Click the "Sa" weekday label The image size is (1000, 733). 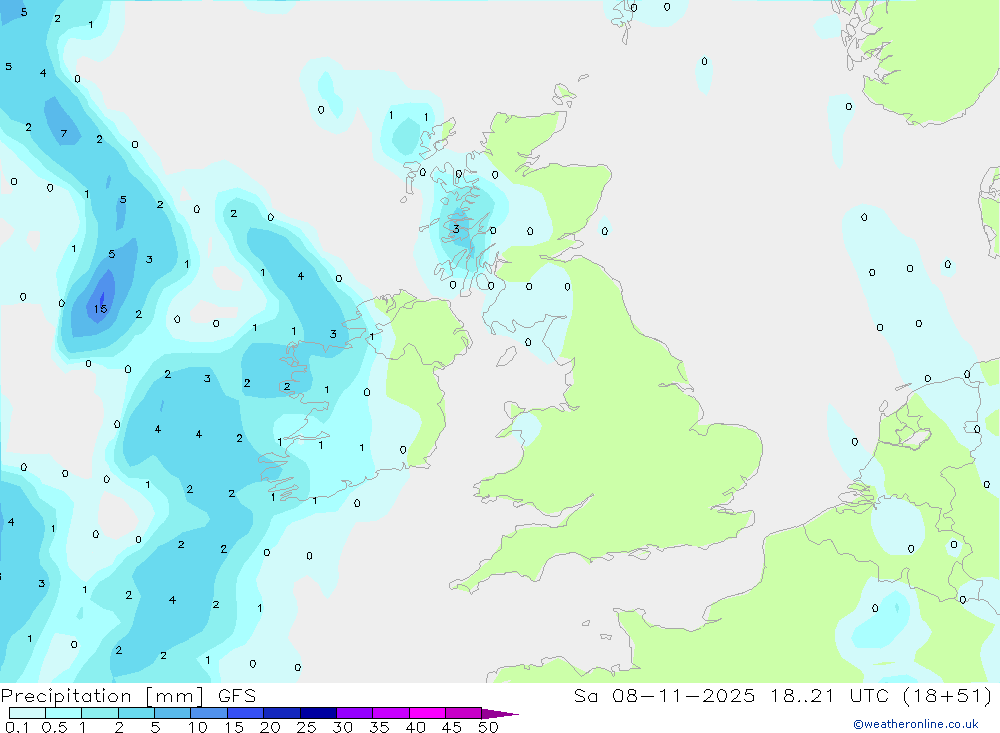585,696
